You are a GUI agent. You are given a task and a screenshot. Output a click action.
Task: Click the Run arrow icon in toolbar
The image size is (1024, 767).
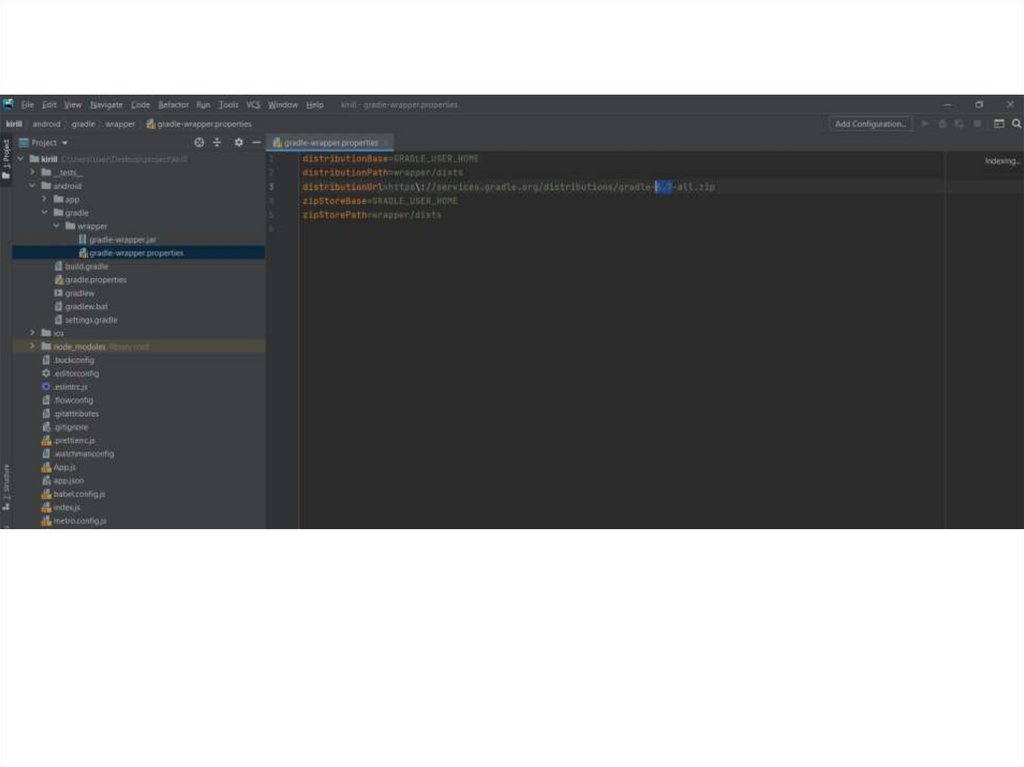point(925,124)
